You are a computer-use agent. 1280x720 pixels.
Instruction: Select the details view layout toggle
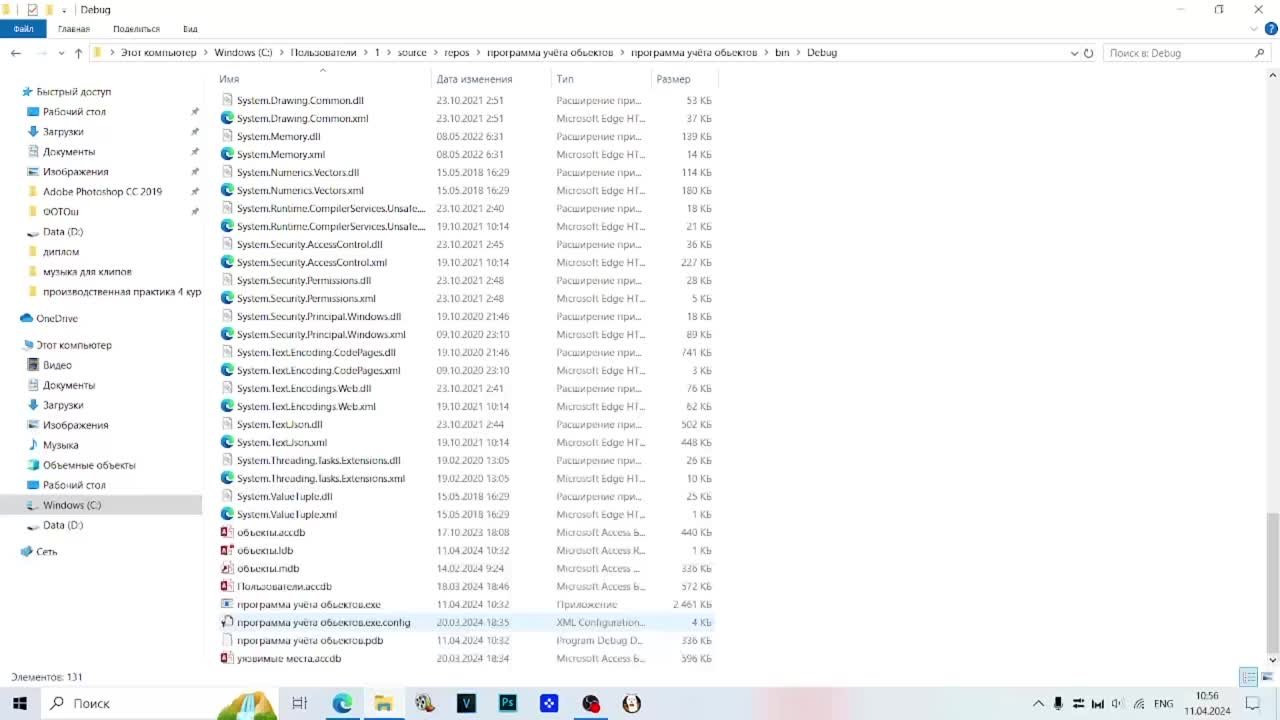[x=1249, y=677]
